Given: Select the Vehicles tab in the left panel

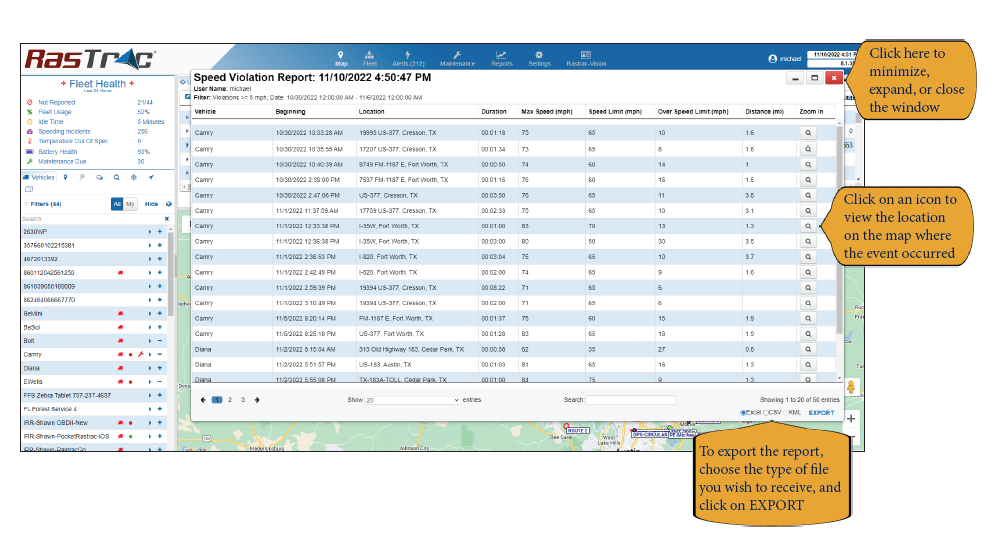Looking at the screenshot, I should (x=39, y=177).
